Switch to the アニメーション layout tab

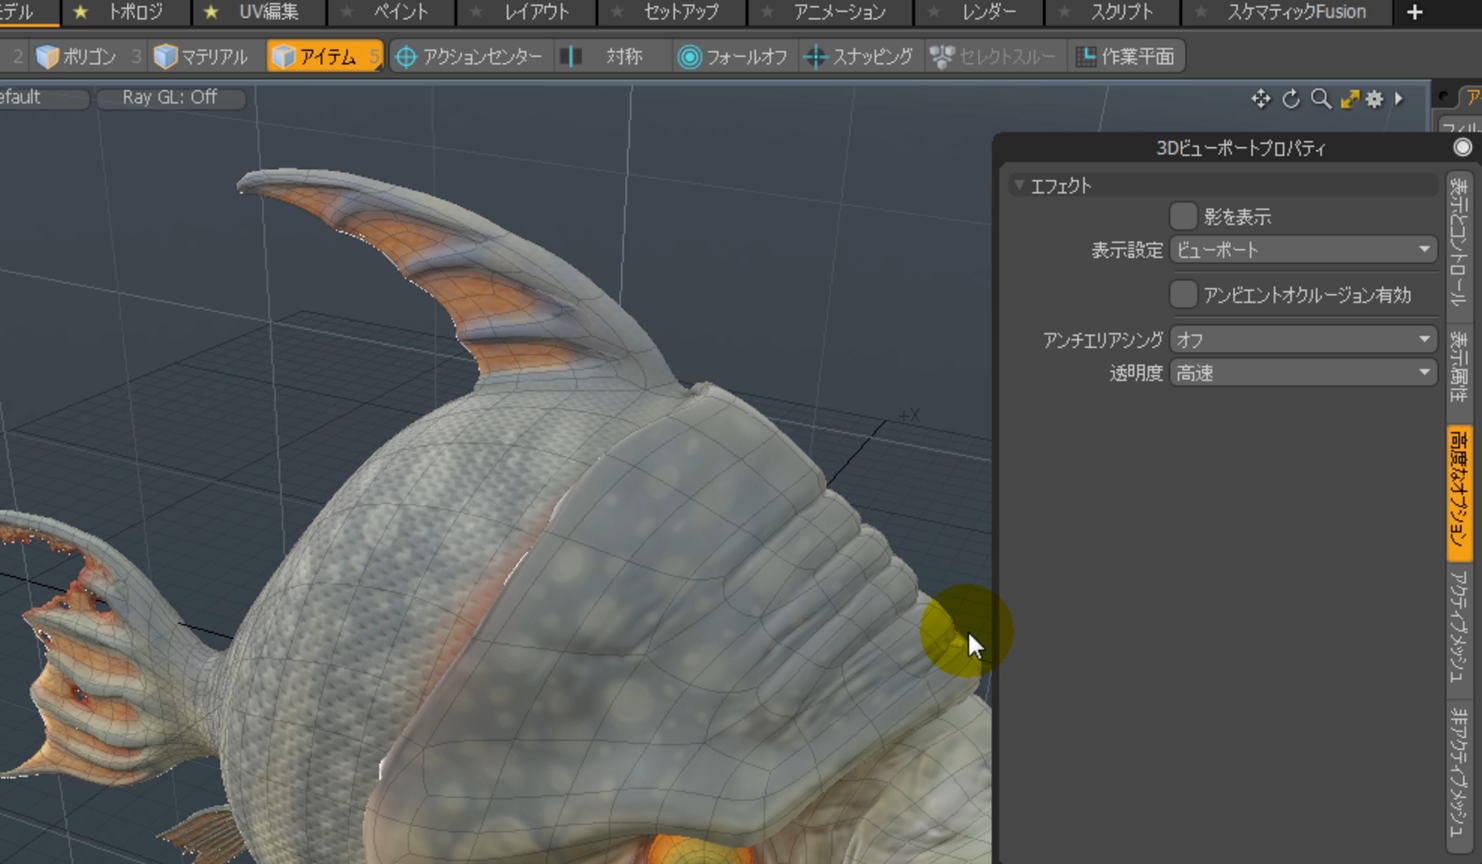(x=839, y=12)
